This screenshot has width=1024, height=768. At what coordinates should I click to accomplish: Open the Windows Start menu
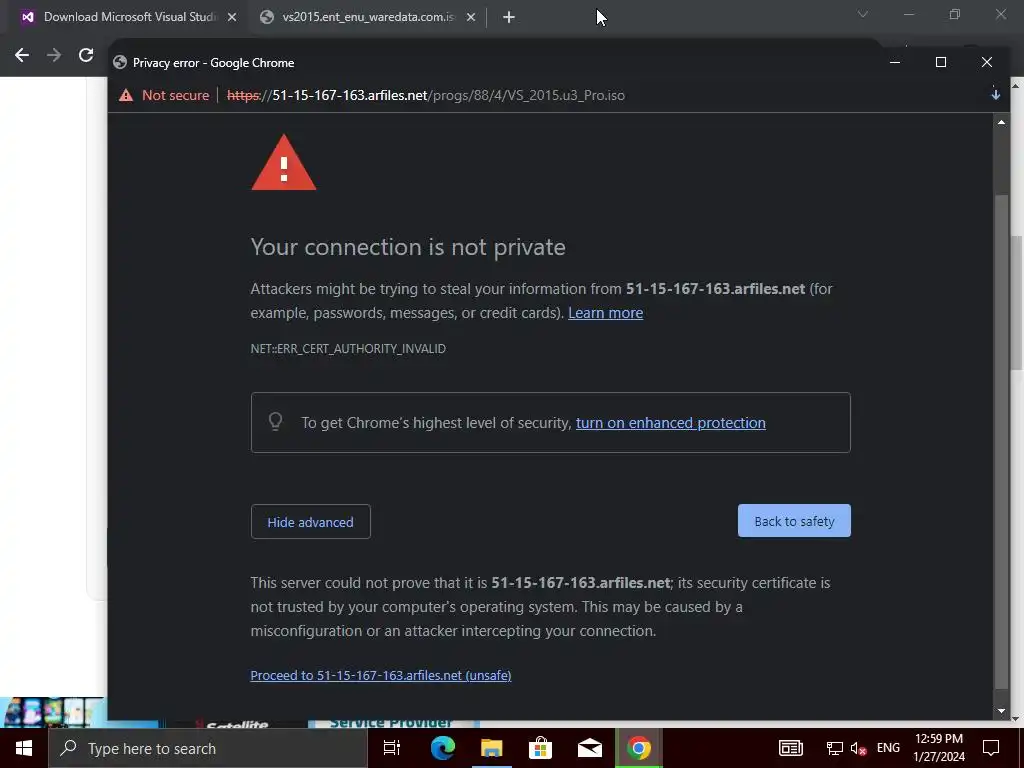(x=24, y=748)
